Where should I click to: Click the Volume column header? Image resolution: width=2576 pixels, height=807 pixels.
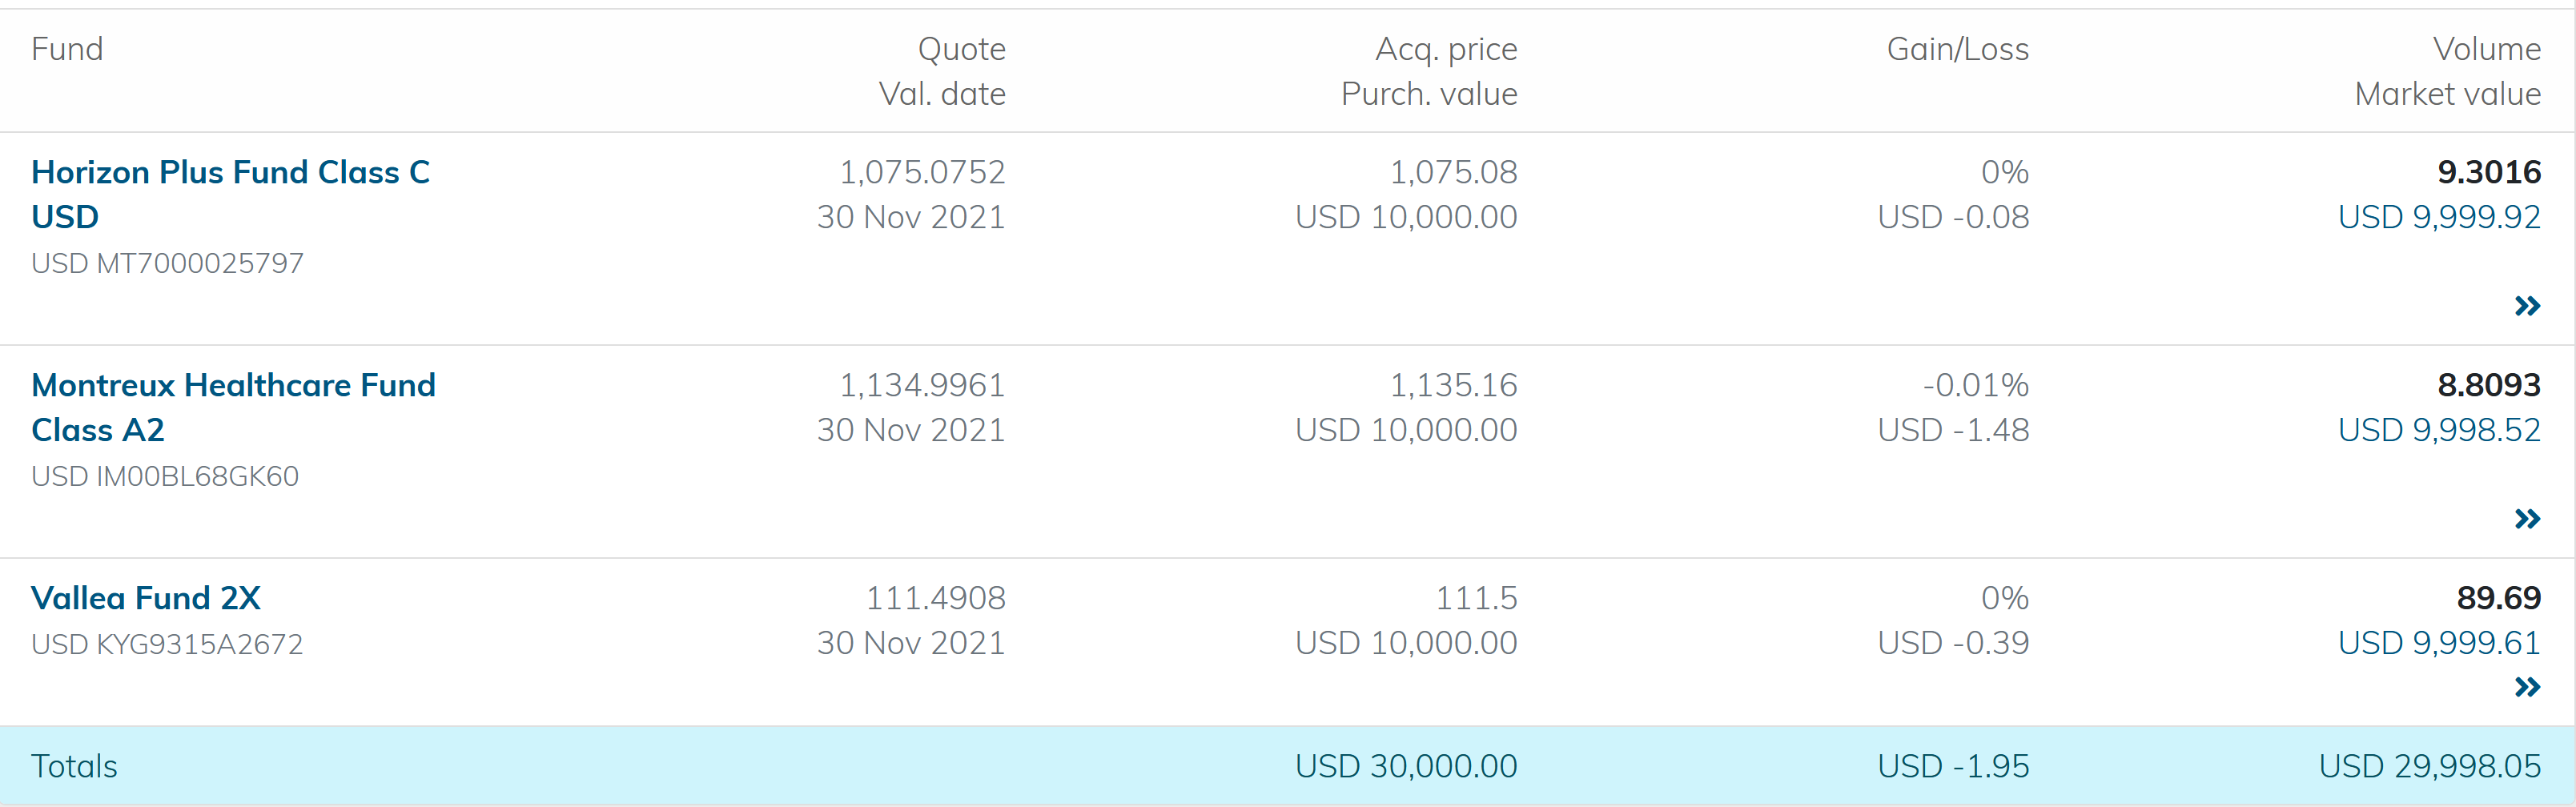click(2486, 49)
